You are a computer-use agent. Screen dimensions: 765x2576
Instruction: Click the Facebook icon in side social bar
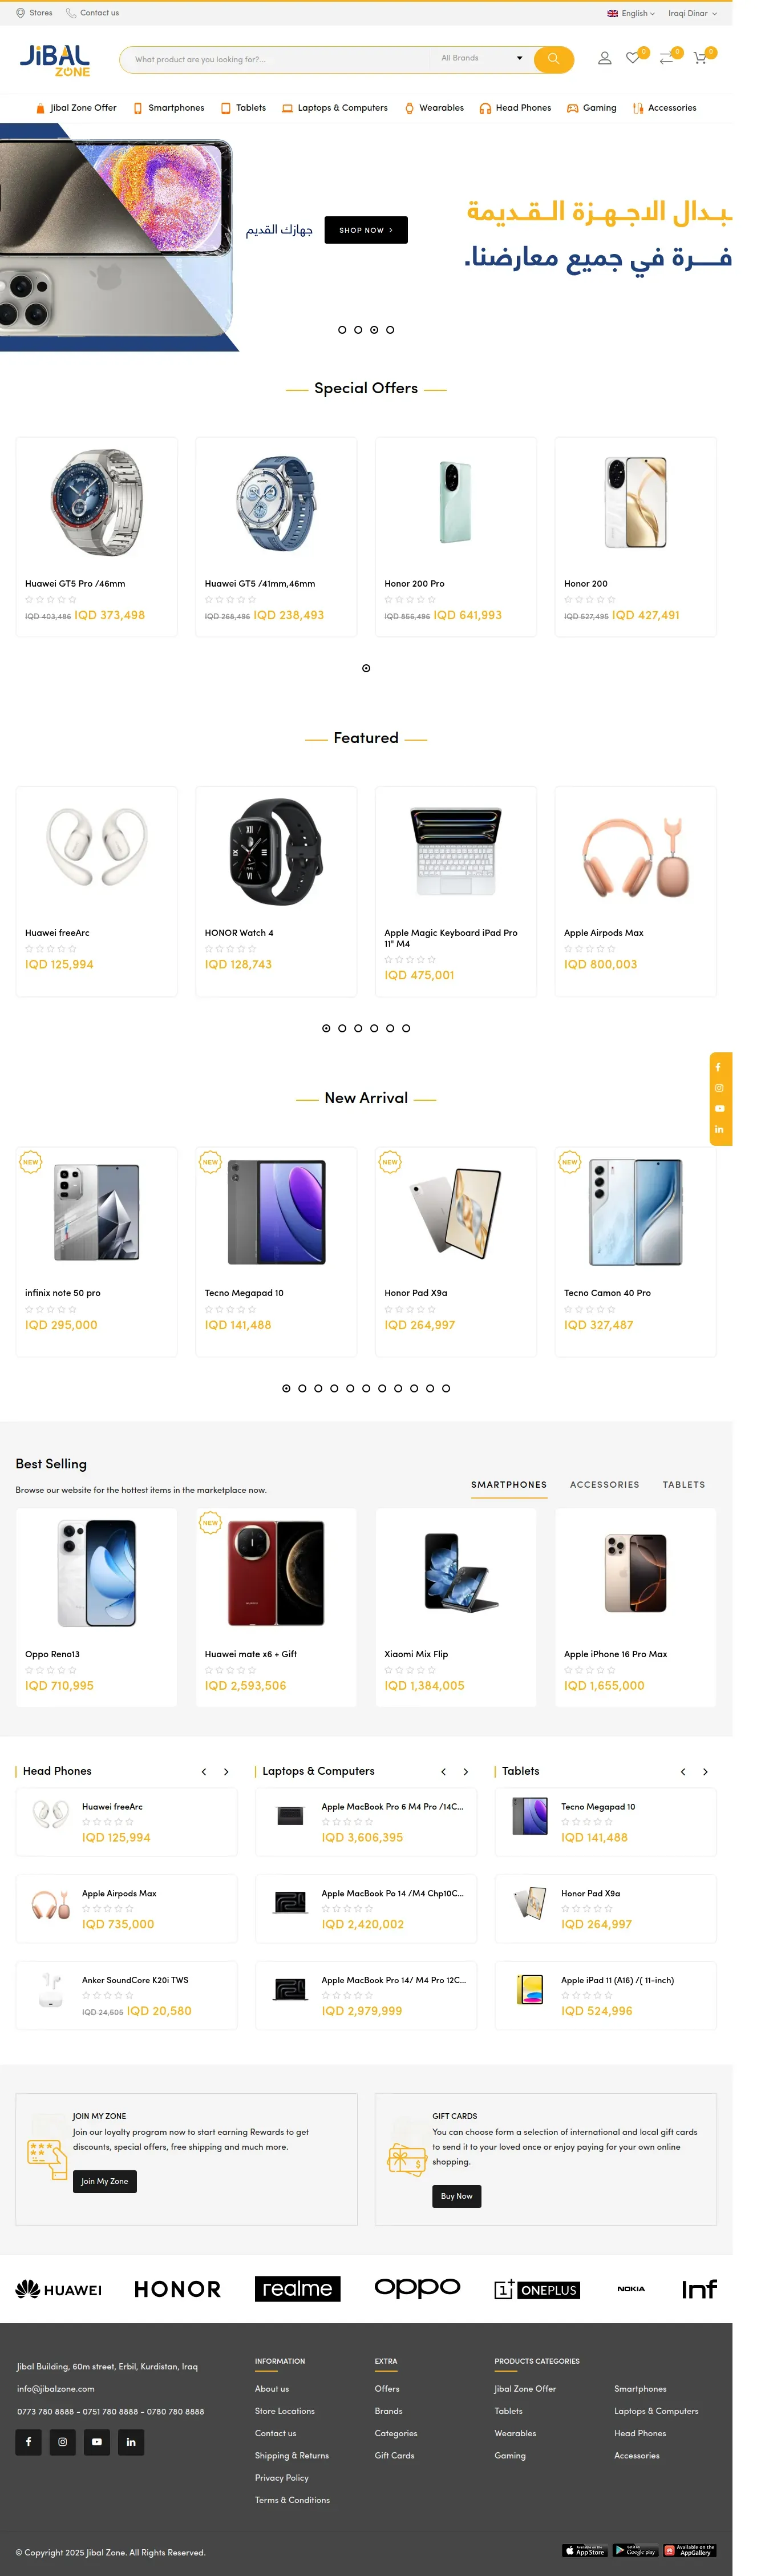point(718,1067)
